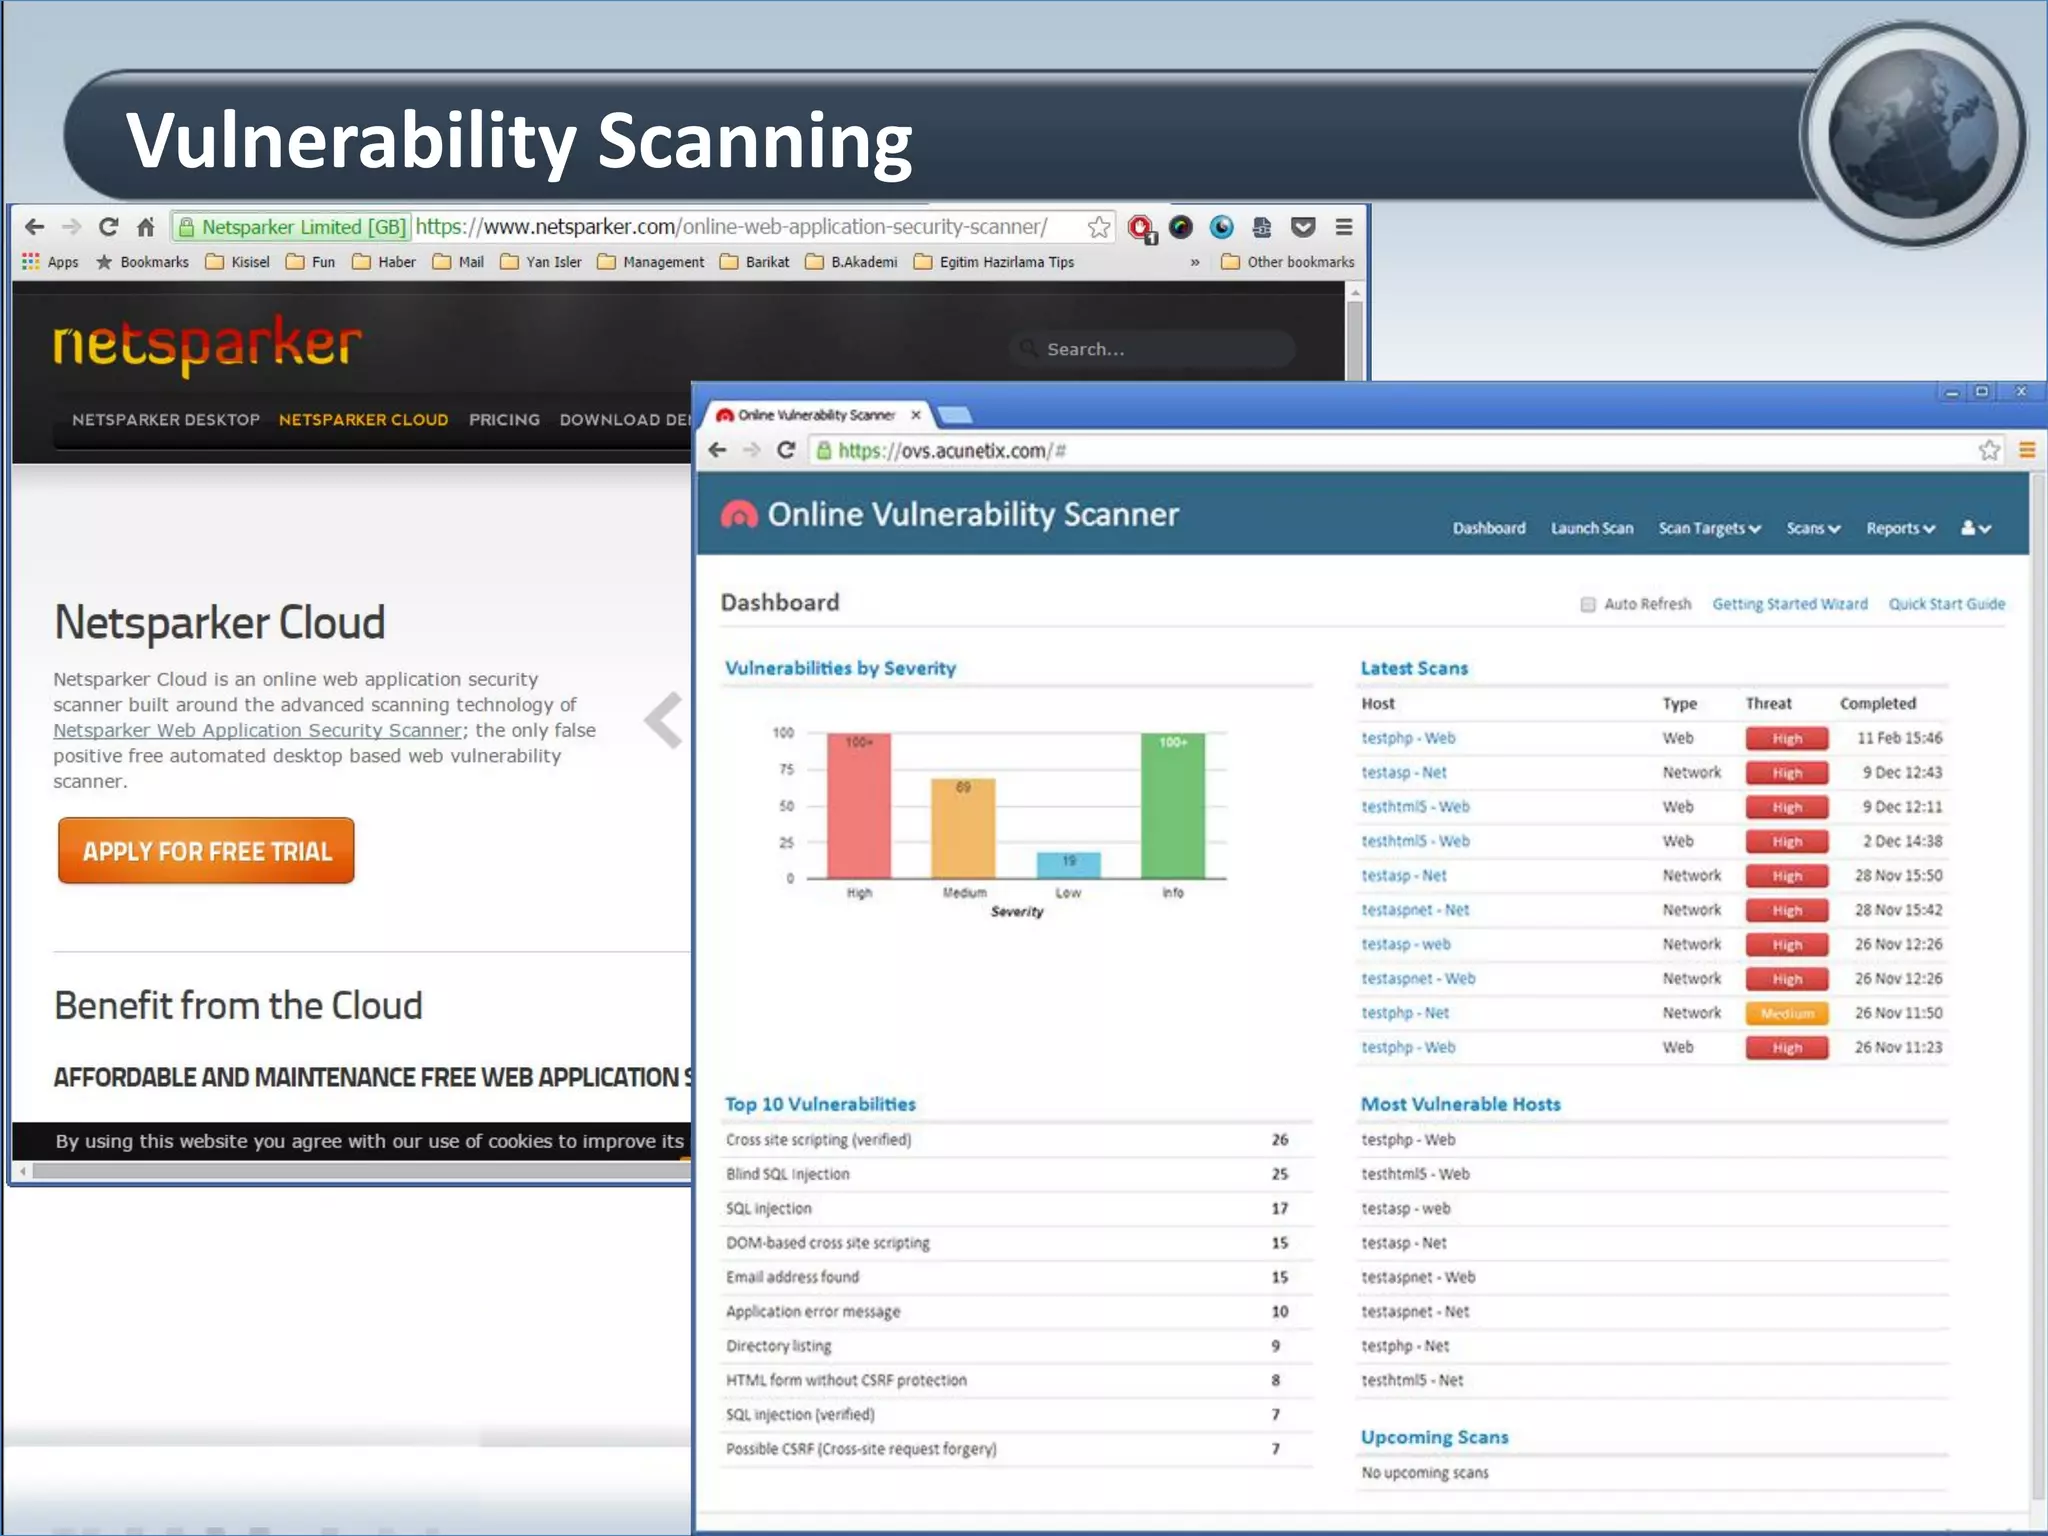Open testasp - Net scan from 9 Dec
The height and width of the screenshot is (1536, 2048).
1403,772
